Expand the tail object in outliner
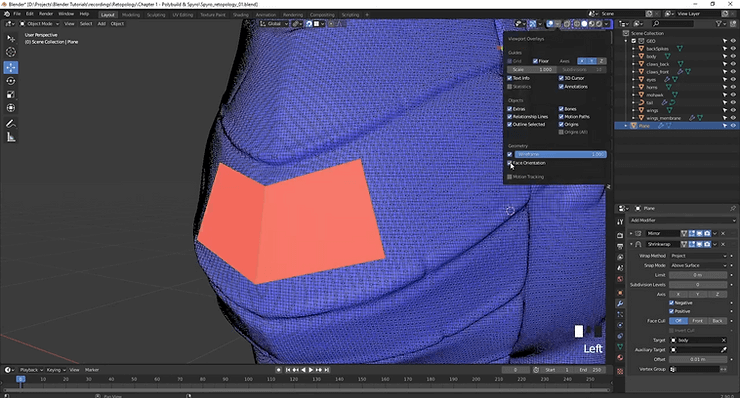Screen dimensions: 740x398 pos(634,102)
